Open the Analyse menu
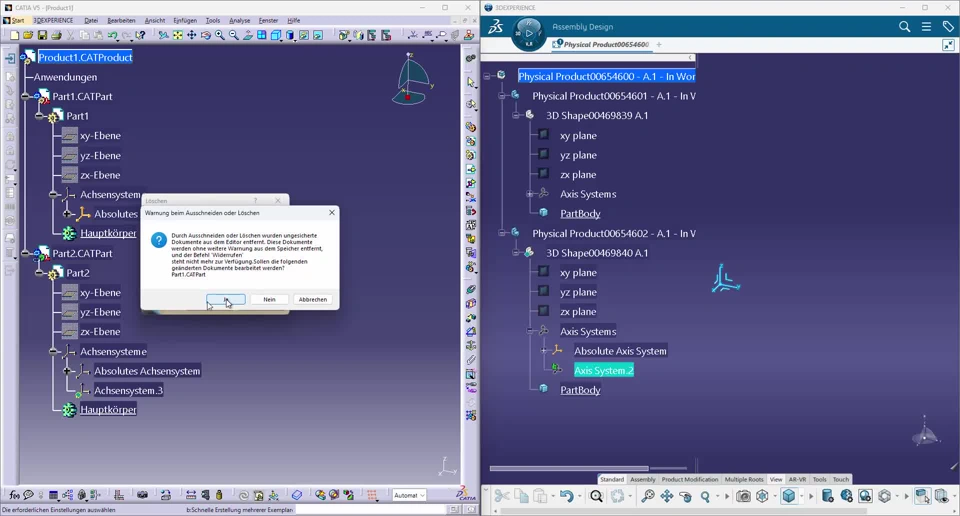Image resolution: width=960 pixels, height=516 pixels. (x=239, y=20)
